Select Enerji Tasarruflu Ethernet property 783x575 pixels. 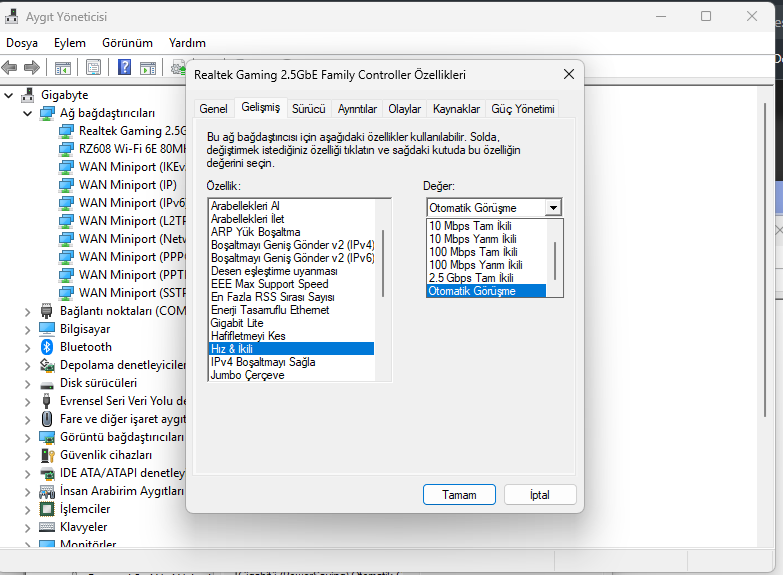(292, 310)
